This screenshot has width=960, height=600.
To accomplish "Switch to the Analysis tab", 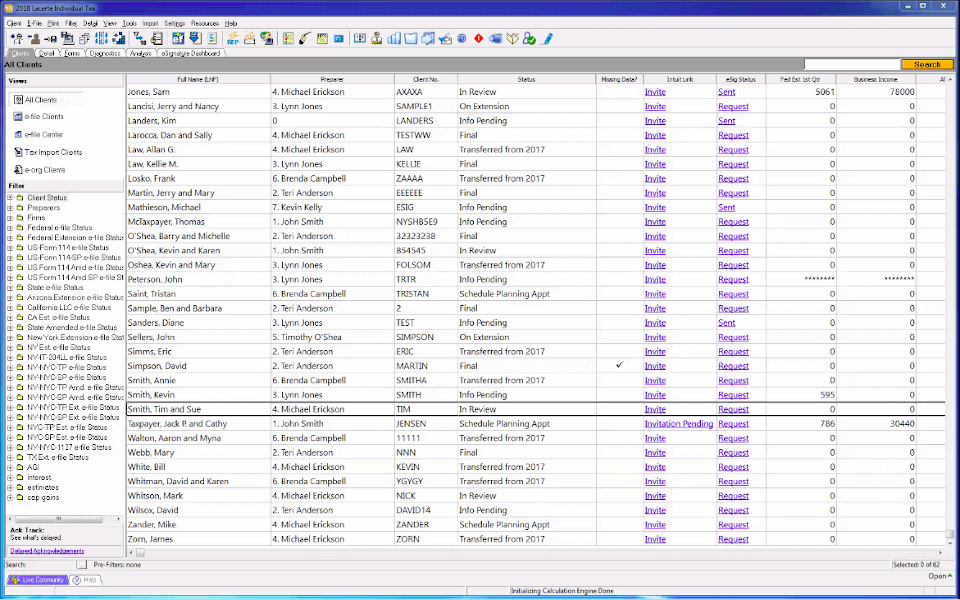I will click(140, 53).
